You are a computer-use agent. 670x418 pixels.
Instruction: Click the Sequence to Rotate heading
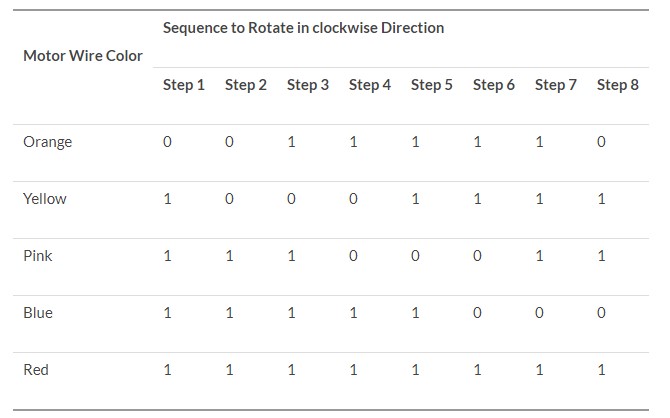click(x=303, y=28)
